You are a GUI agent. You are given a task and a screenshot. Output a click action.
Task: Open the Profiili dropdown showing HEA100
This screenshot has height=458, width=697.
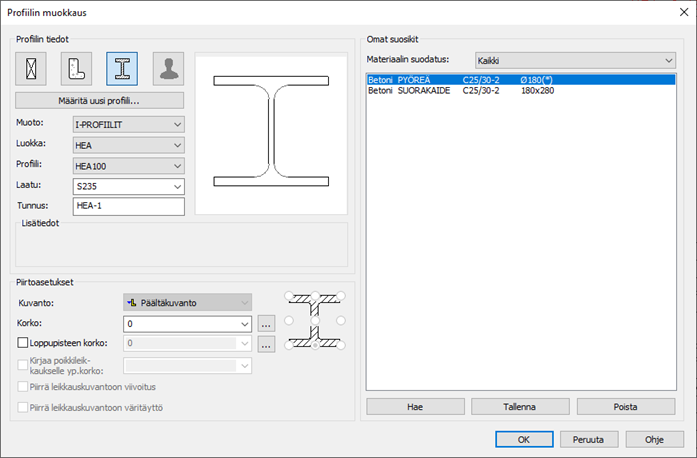(x=129, y=166)
